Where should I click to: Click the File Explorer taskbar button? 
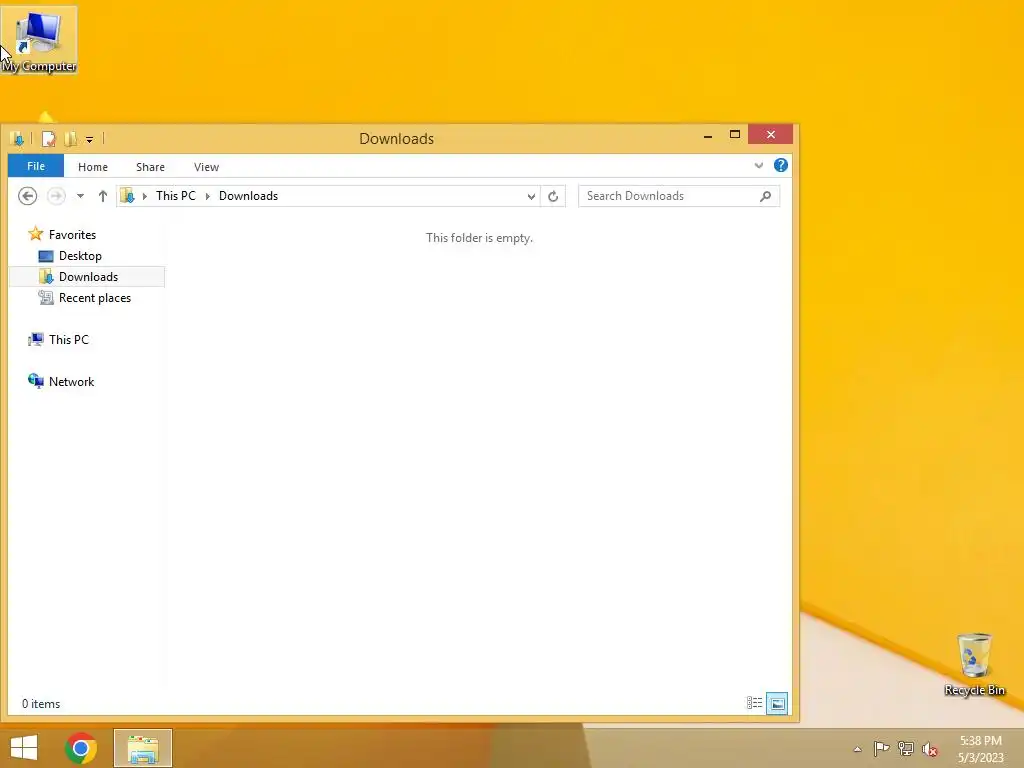(x=143, y=748)
